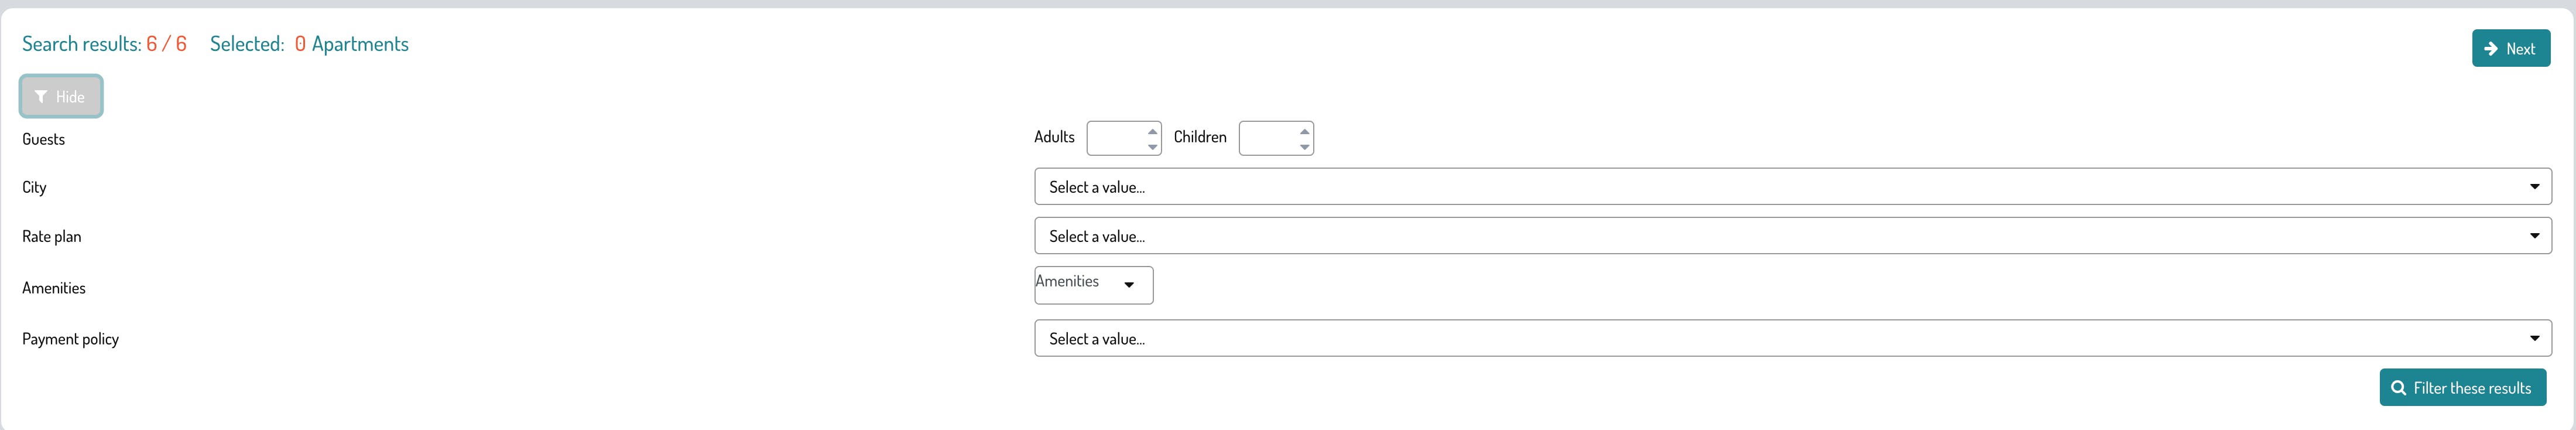Screen dimensions: 2576x430
Task: Click the Rate plan dropdown caret arrow
Action: coord(2534,236)
